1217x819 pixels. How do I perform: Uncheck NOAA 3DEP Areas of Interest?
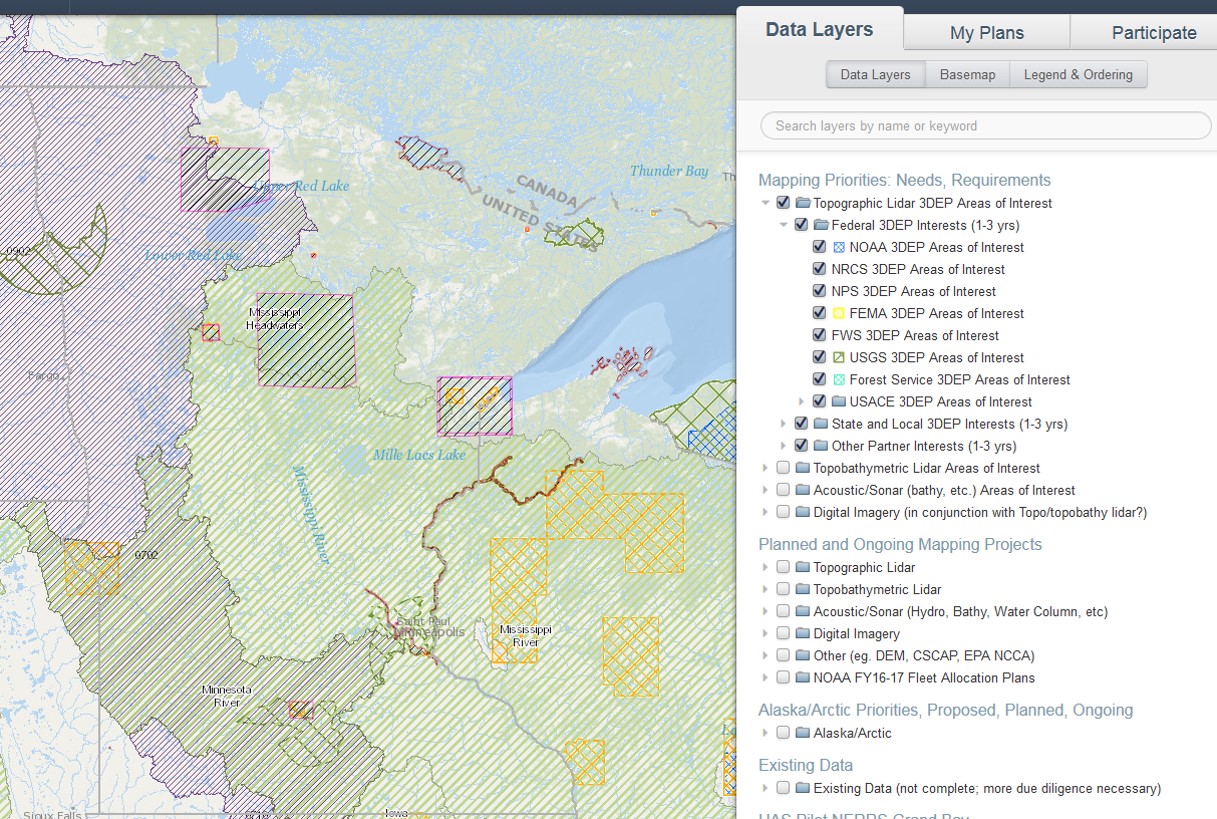pyautogui.click(x=819, y=247)
